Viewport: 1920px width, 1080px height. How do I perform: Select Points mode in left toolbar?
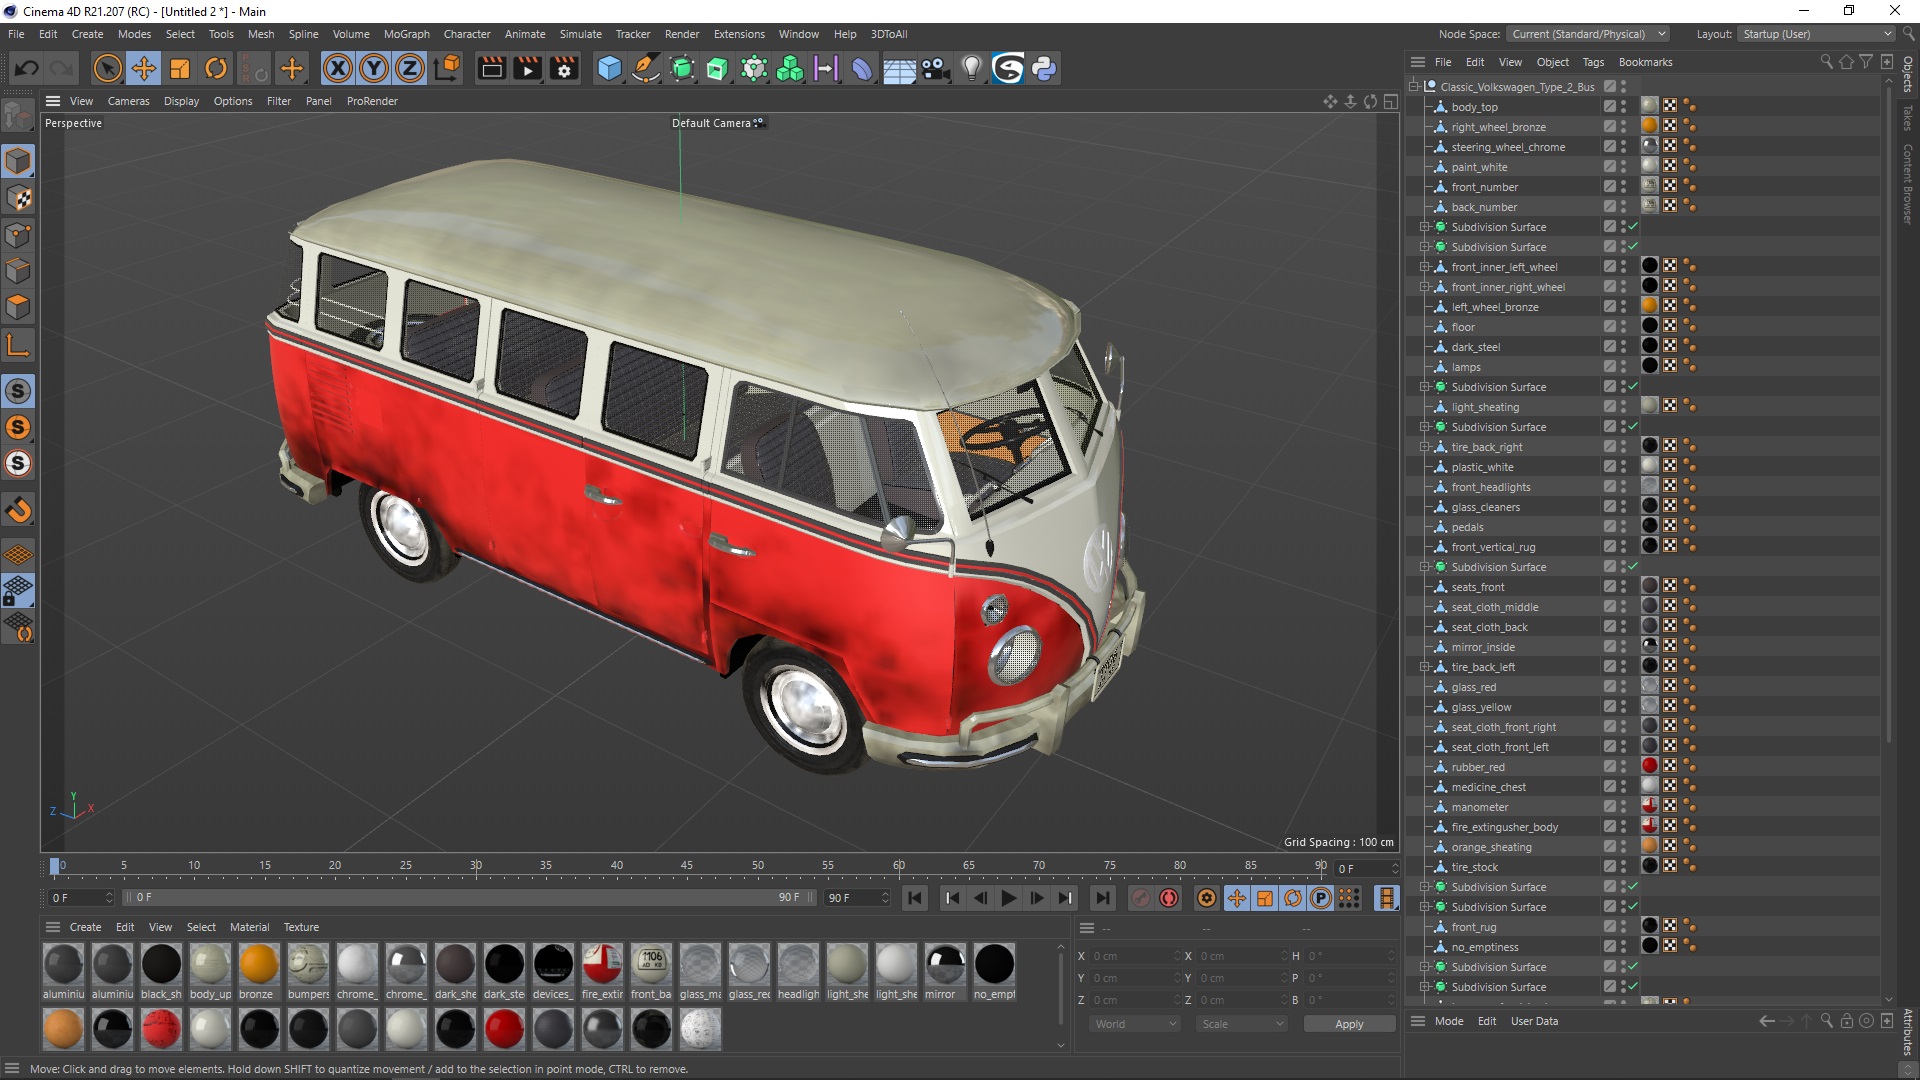tap(18, 235)
